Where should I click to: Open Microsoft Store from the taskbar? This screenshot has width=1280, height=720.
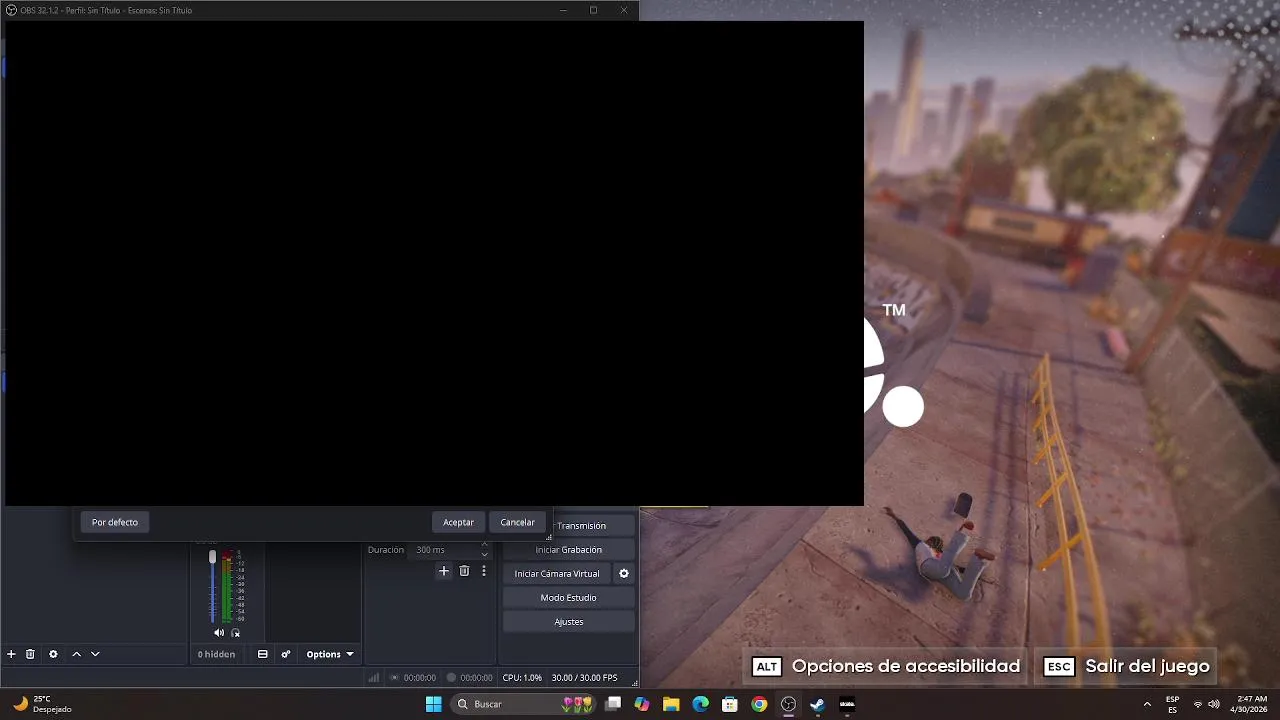(x=730, y=704)
